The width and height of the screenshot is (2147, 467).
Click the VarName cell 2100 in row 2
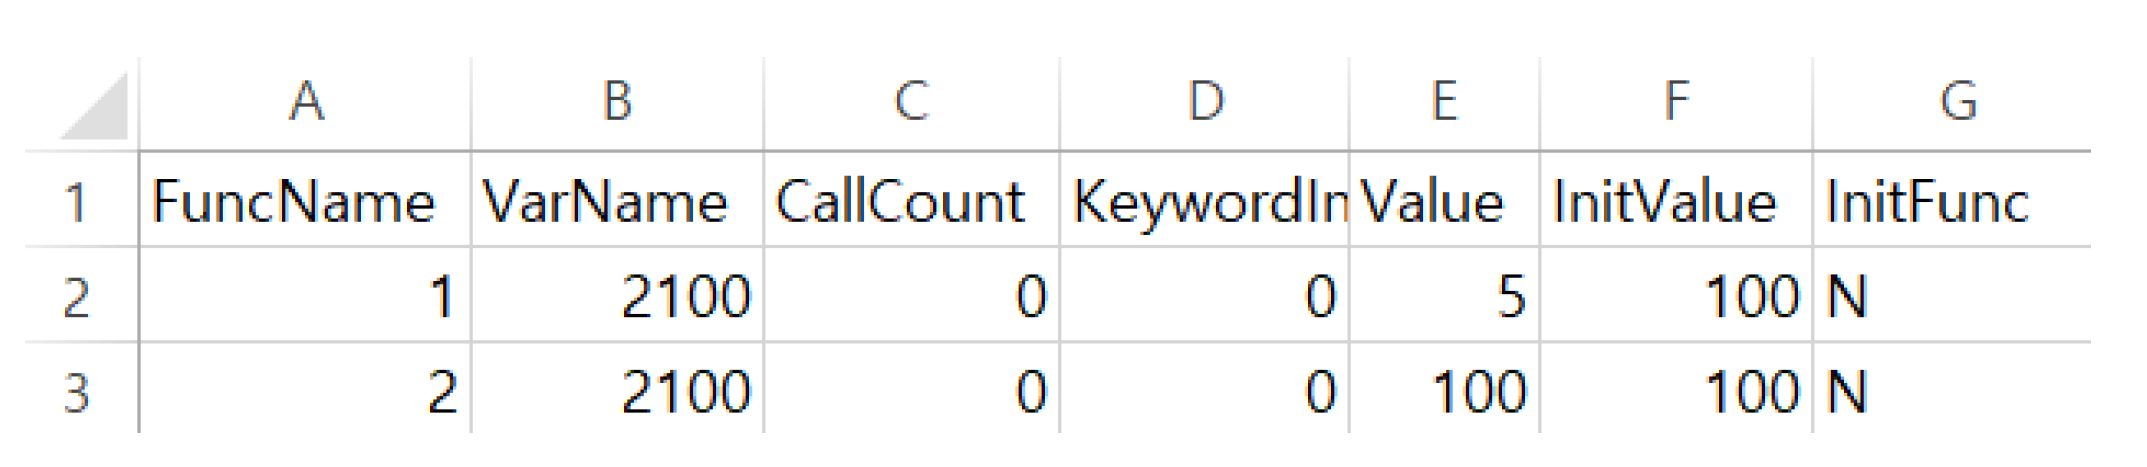click(x=617, y=297)
